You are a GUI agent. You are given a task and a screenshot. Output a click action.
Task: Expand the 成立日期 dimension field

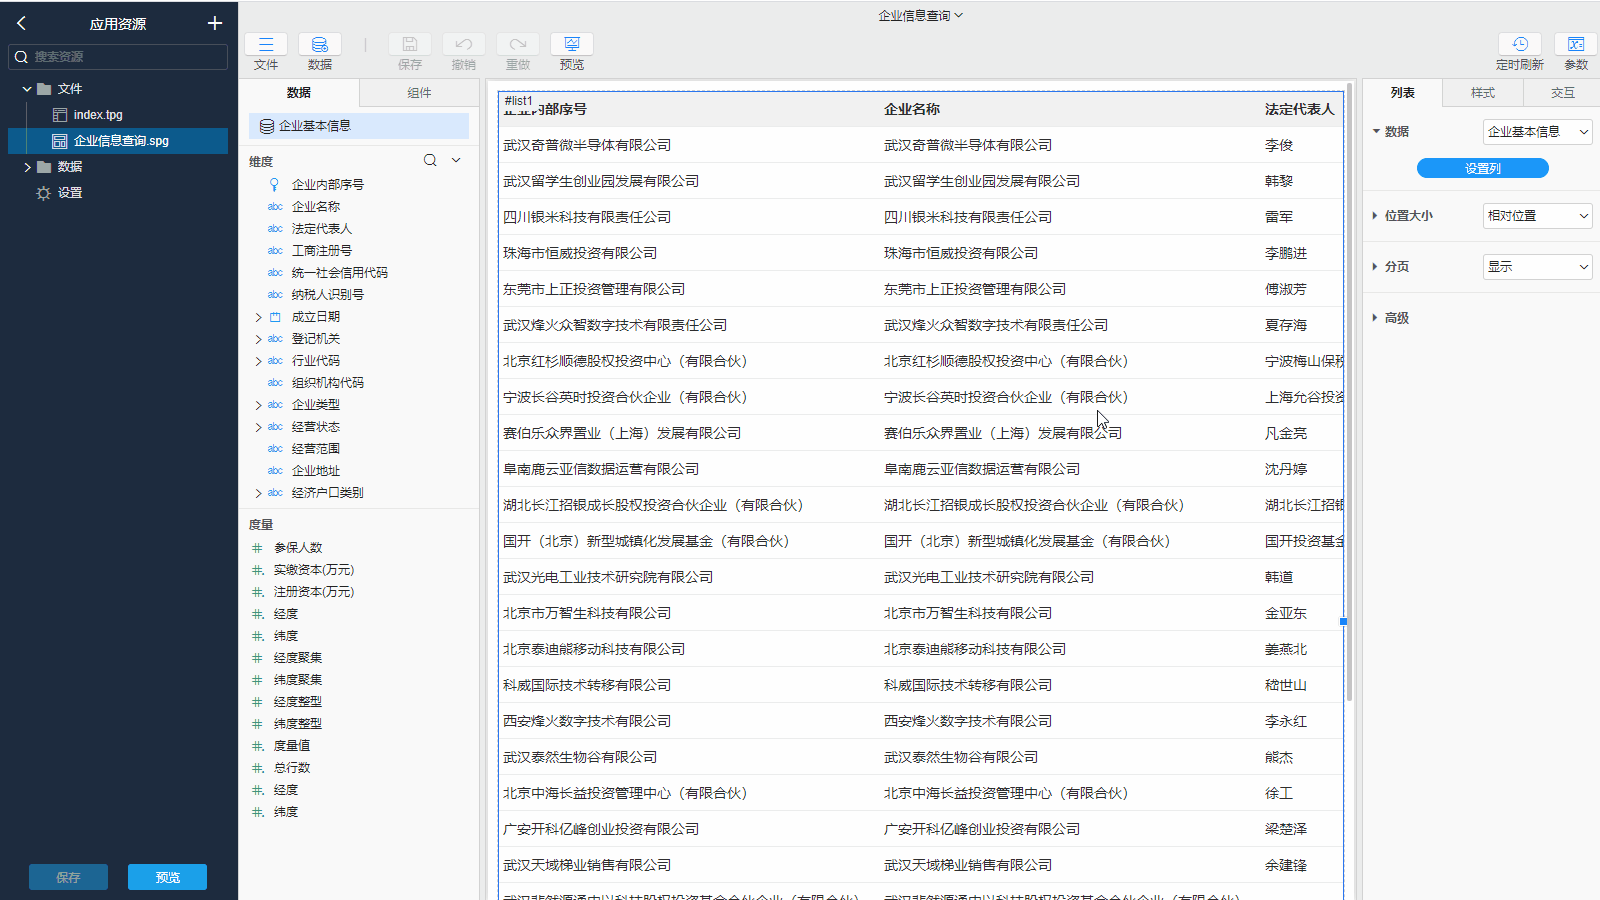(x=258, y=317)
